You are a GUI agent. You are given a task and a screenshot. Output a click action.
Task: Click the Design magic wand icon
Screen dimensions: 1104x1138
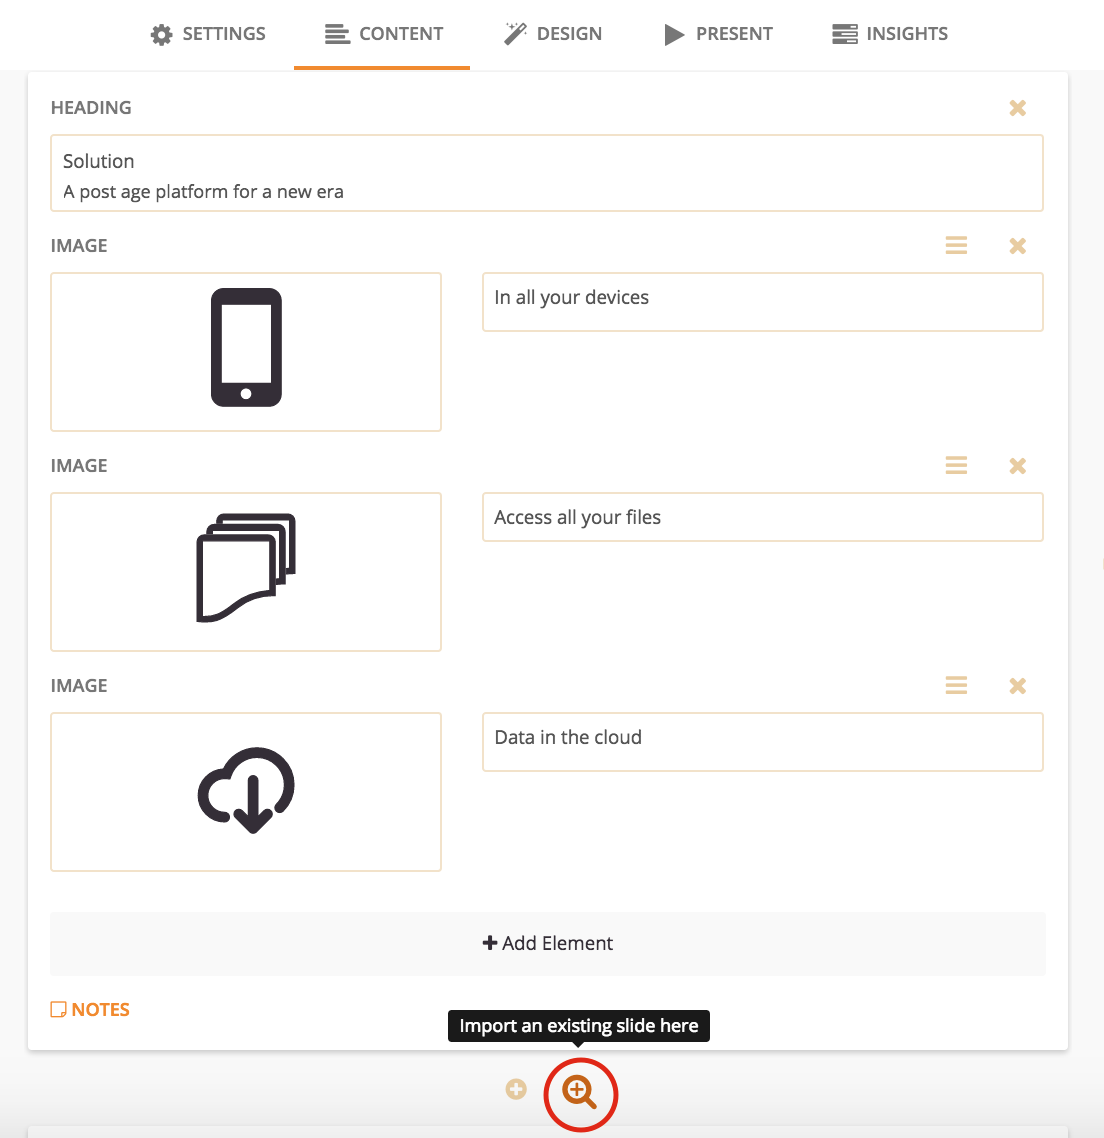click(515, 34)
